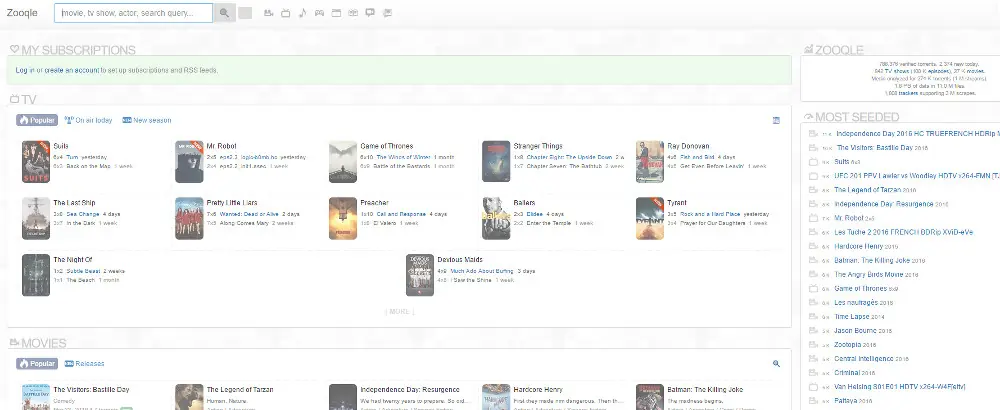
Task: Select the TV Popular tab
Action: (x=37, y=120)
